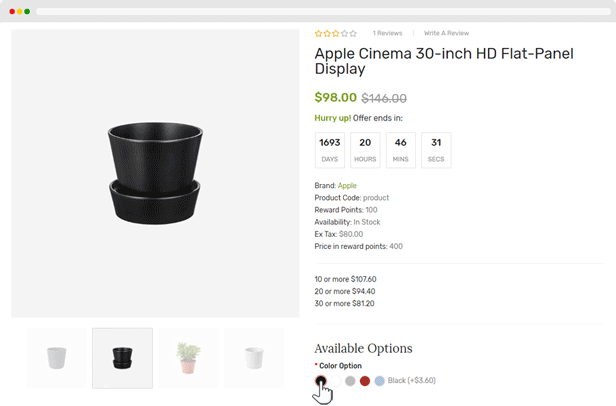Viewport: 616px width, 406px height.
Task: Show the last white pot thumbnail
Action: (x=254, y=358)
